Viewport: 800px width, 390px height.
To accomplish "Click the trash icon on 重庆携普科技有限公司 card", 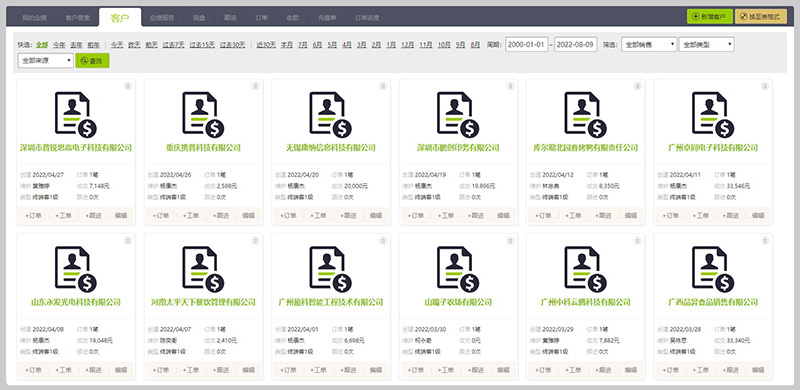I will pyautogui.click(x=255, y=86).
